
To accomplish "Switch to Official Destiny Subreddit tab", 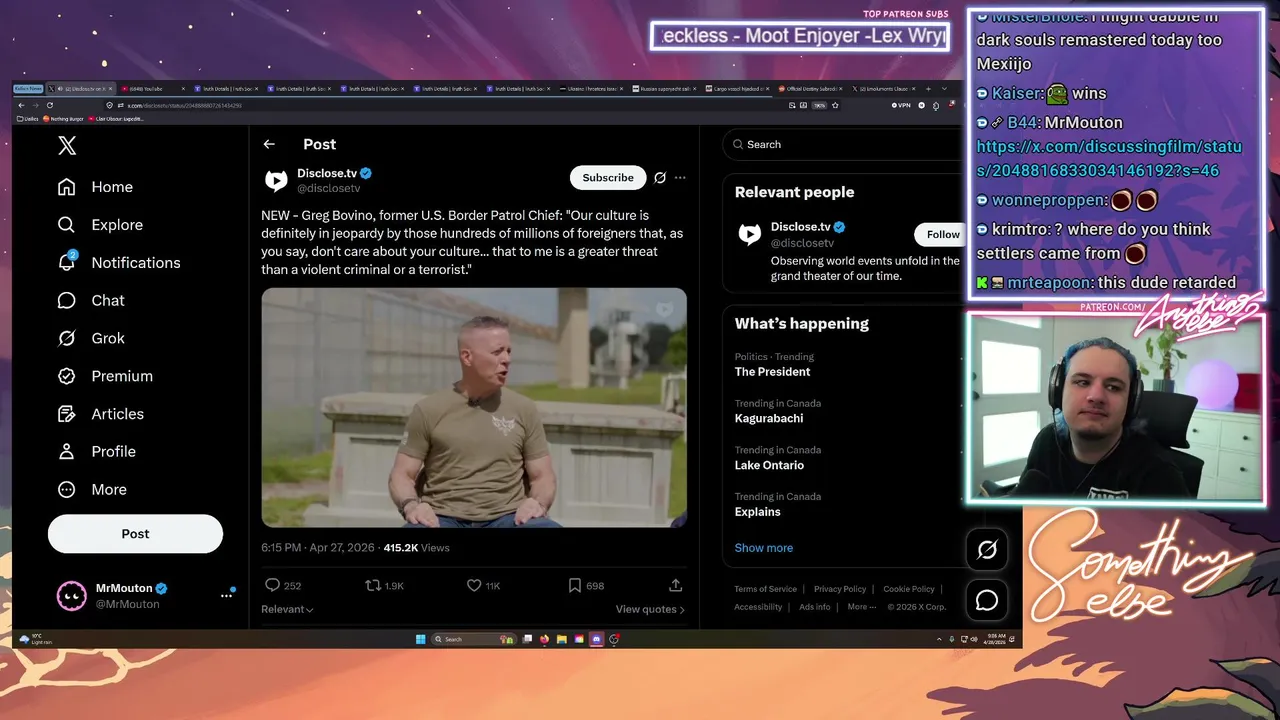I will point(810,89).
